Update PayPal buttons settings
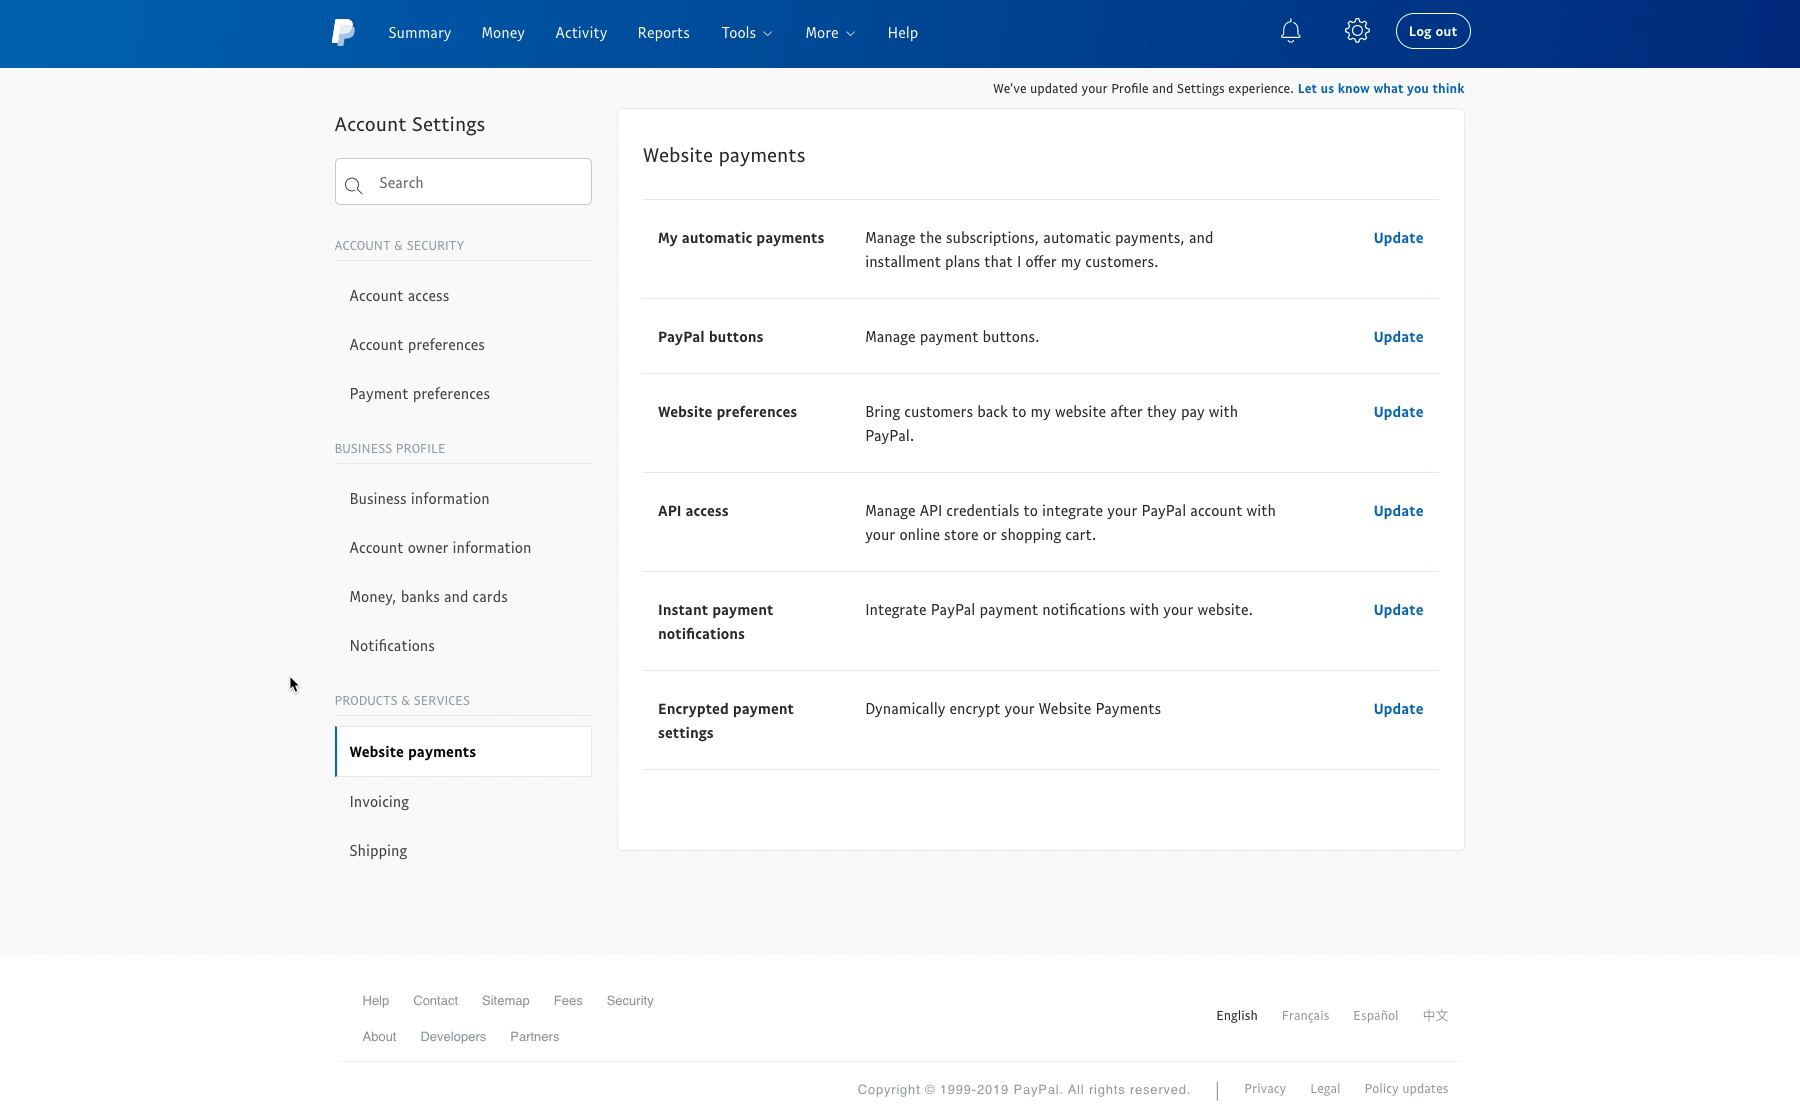Viewport: 1800px width, 1118px height. 1398,337
